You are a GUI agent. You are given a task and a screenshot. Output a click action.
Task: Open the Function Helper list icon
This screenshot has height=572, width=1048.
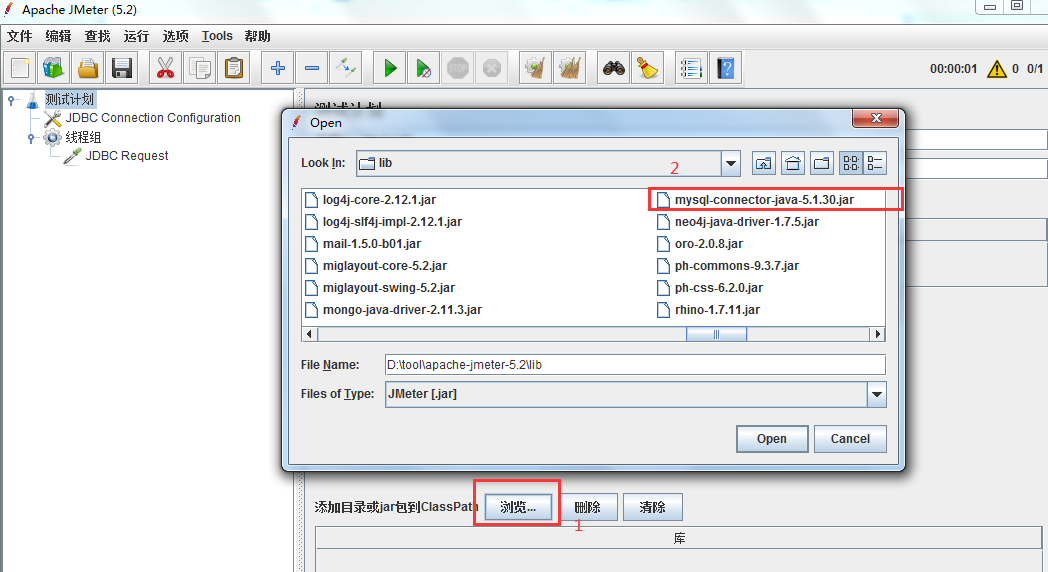(691, 68)
